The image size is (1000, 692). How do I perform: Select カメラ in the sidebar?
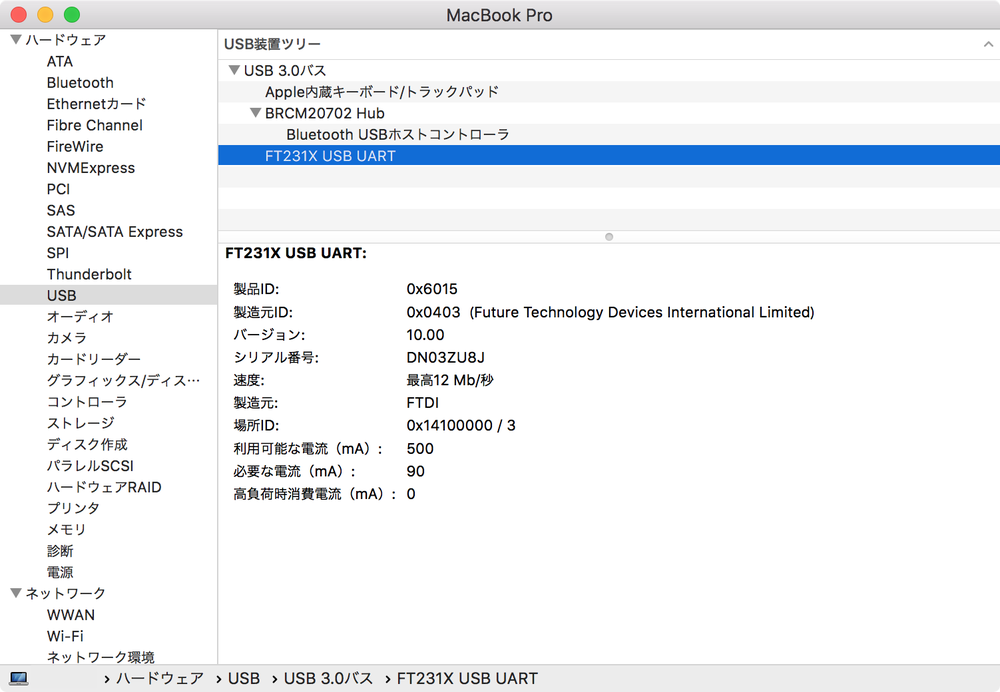pyautogui.click(x=65, y=338)
